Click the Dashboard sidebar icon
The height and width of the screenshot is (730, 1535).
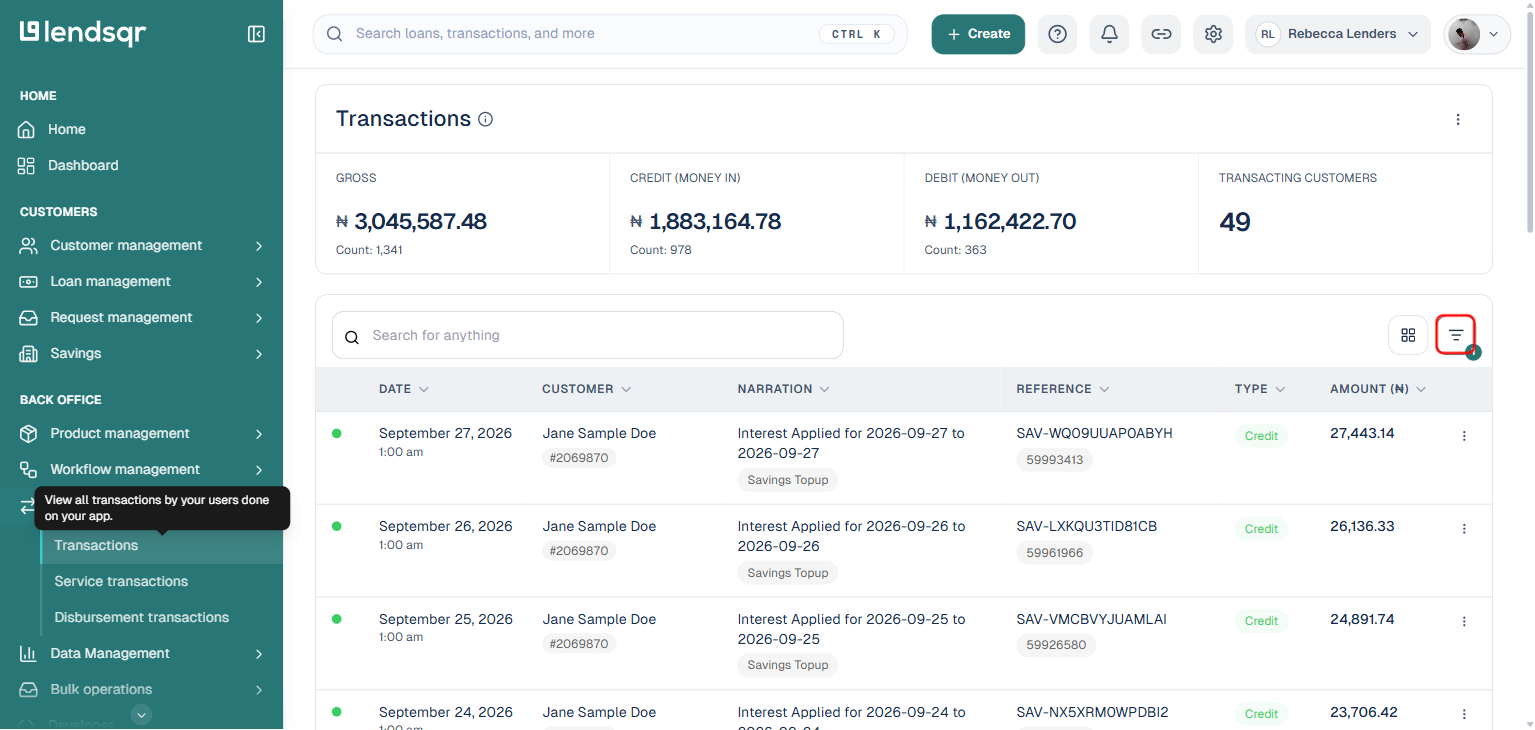point(26,166)
